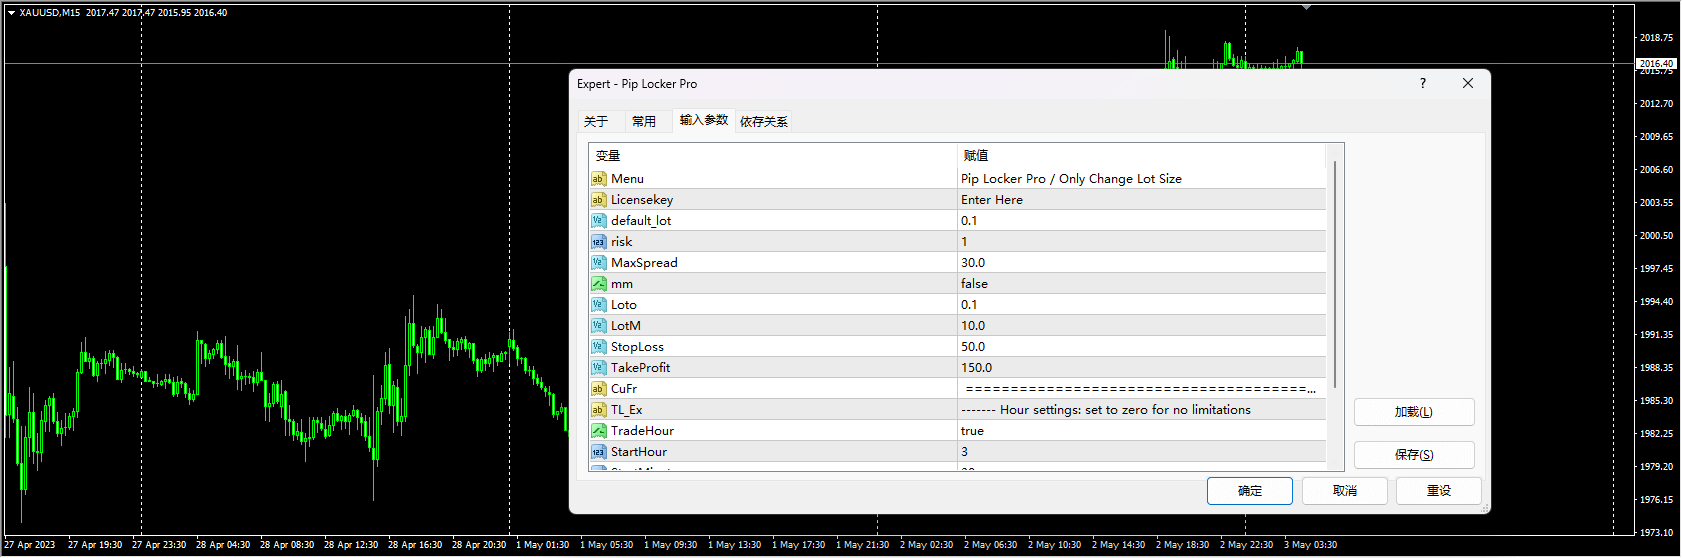
Task: Click the 加载(L) button
Action: tap(1413, 412)
